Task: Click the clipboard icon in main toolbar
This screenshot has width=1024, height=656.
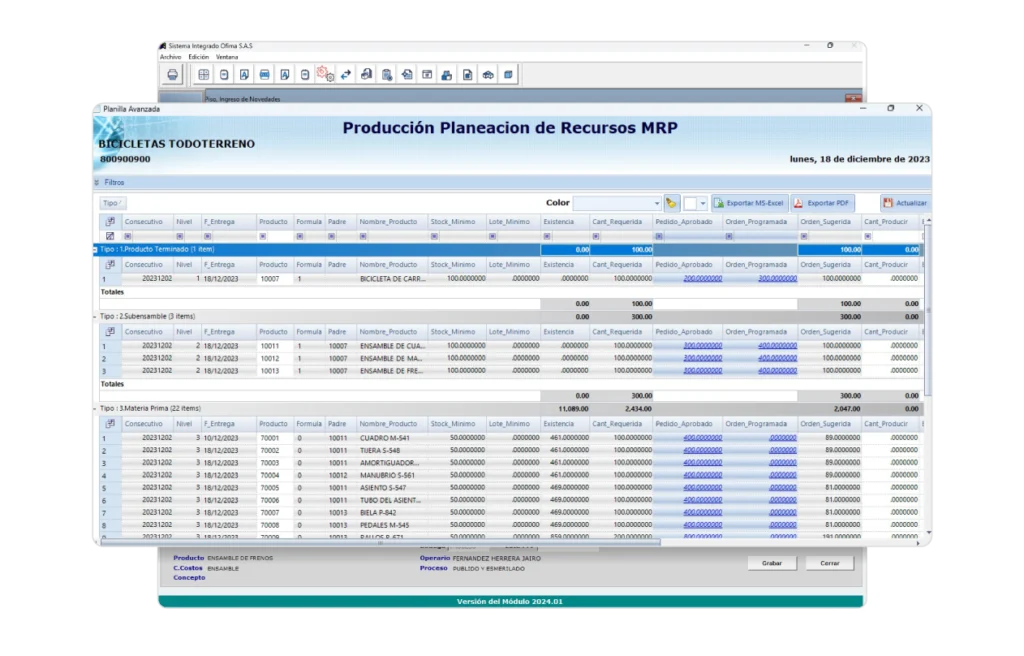Action: [x=387, y=75]
